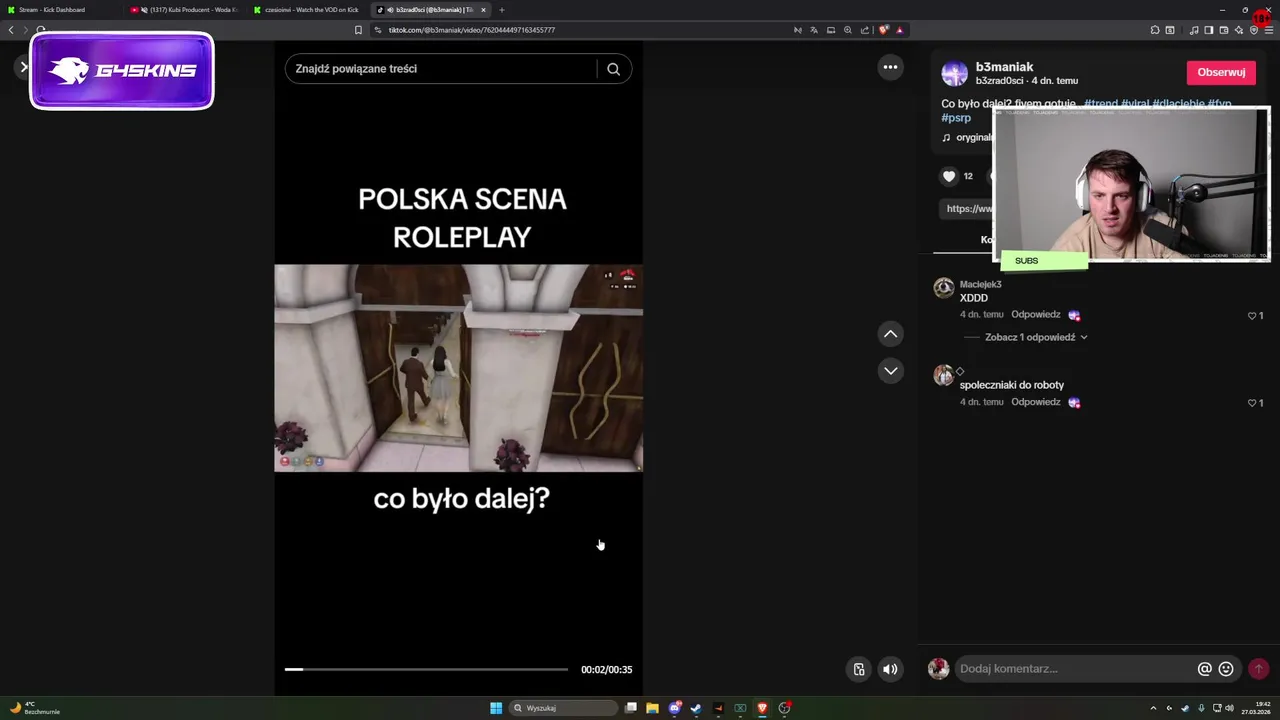Like the 'spoleczniaki do roboty' comment
The width and height of the screenshot is (1280, 720).
[x=1251, y=403]
